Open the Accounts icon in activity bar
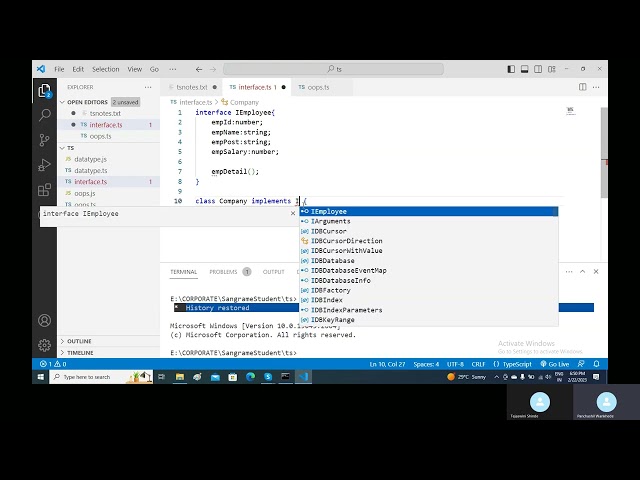 click(x=44, y=320)
